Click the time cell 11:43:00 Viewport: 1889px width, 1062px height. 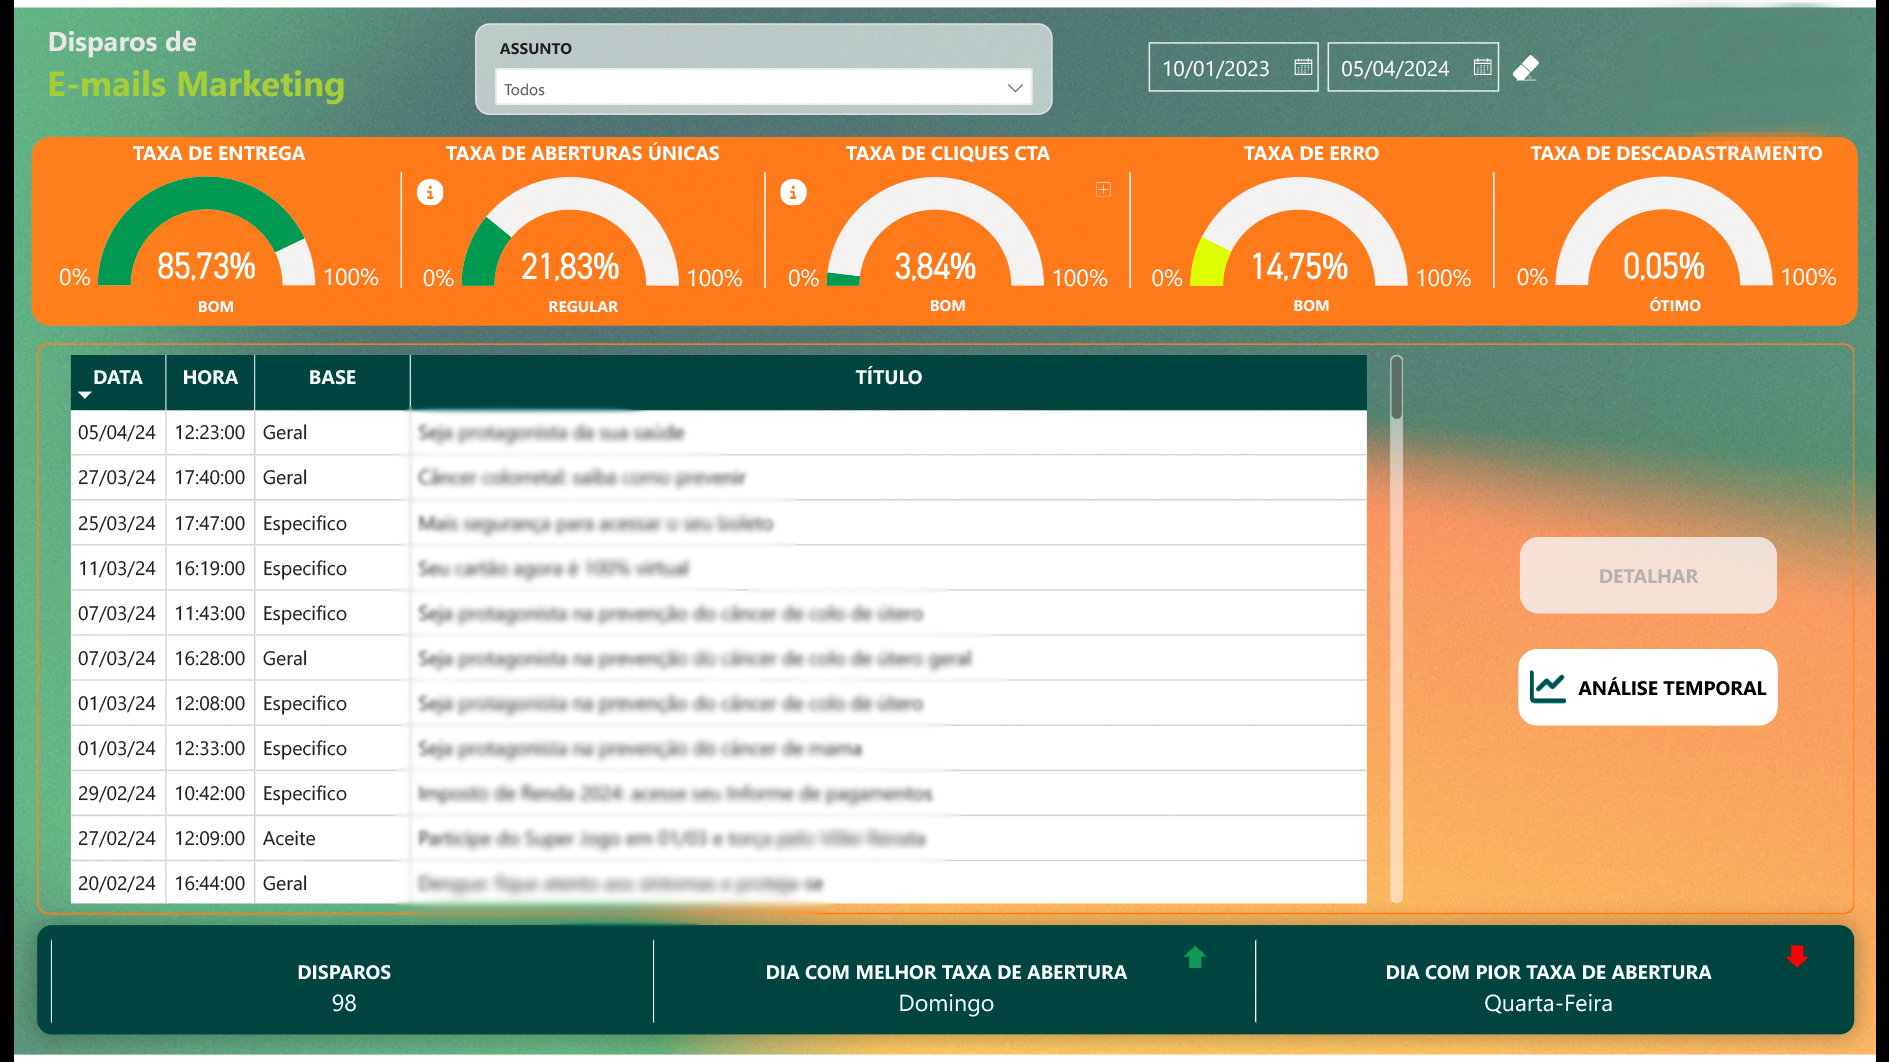click(210, 613)
